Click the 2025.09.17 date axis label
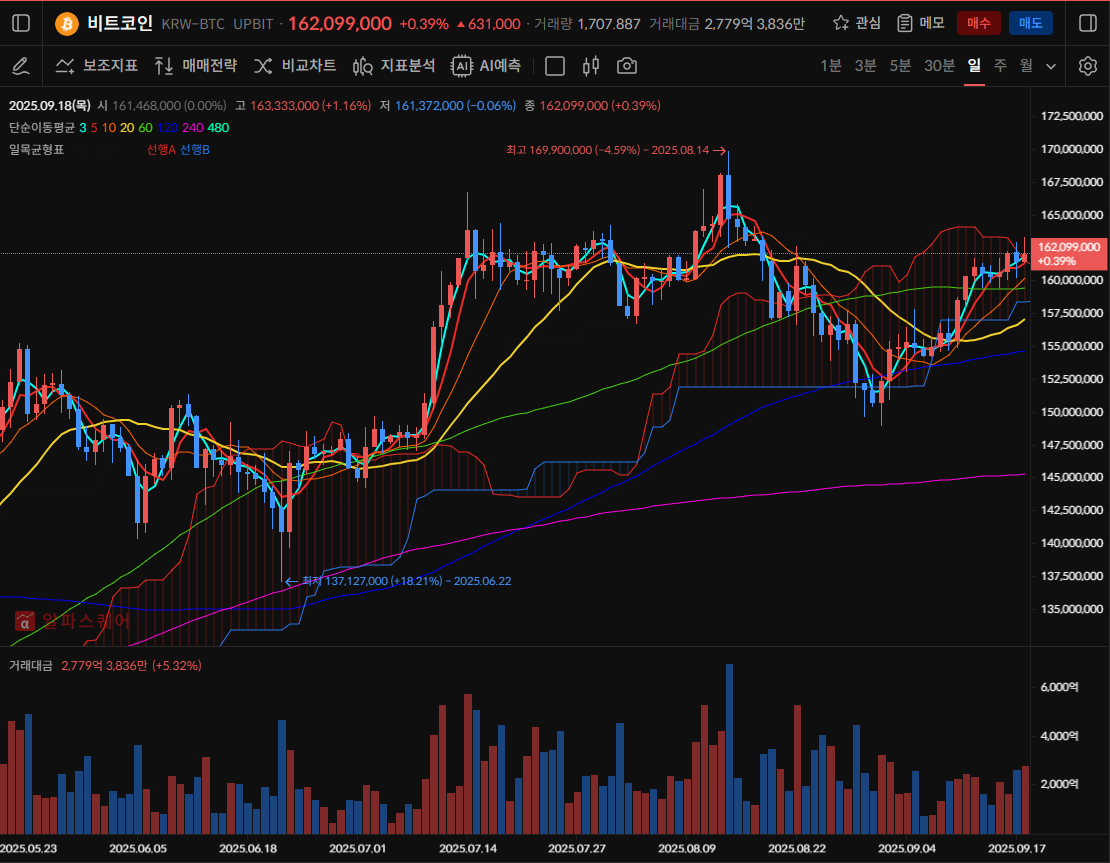Image resolution: width=1110 pixels, height=863 pixels. pyautogui.click(x=1017, y=848)
